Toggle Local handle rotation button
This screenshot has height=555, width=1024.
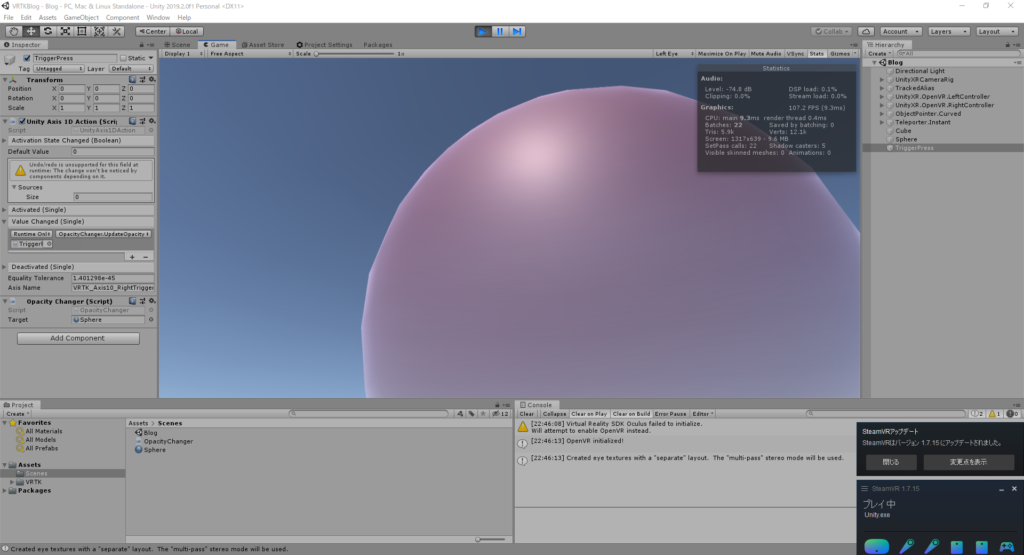187,31
